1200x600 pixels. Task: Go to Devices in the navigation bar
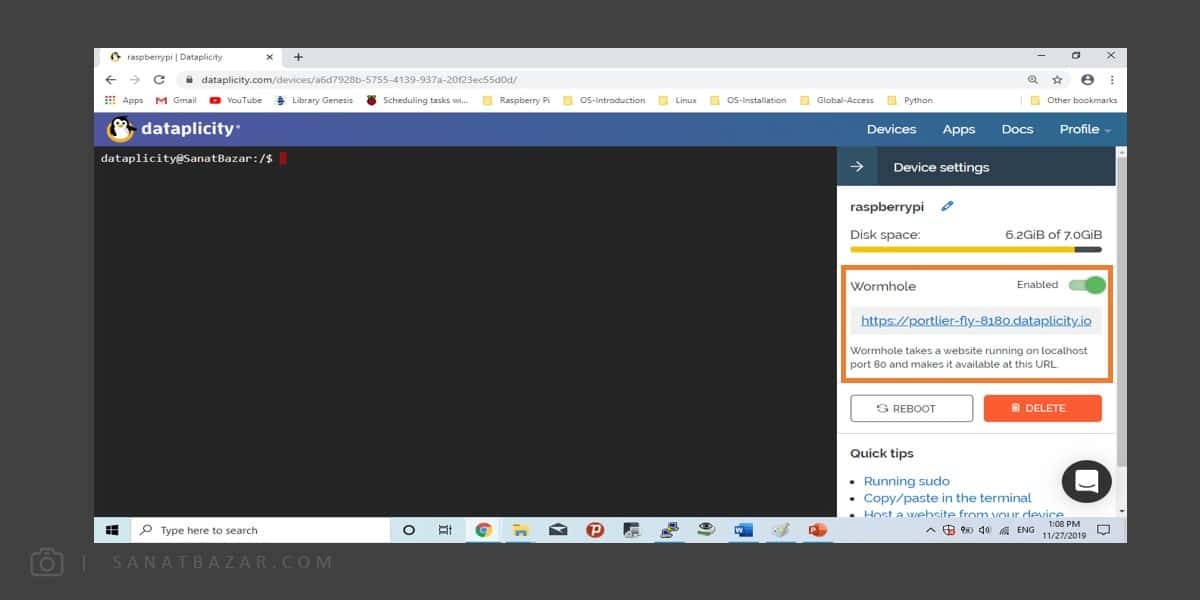pyautogui.click(x=891, y=129)
